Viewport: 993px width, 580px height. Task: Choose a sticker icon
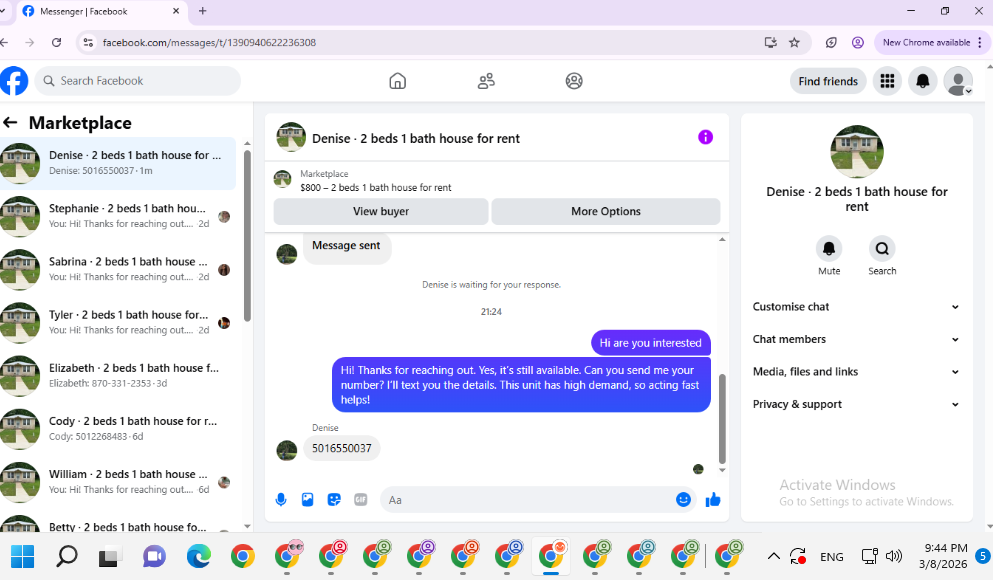tap(334, 500)
